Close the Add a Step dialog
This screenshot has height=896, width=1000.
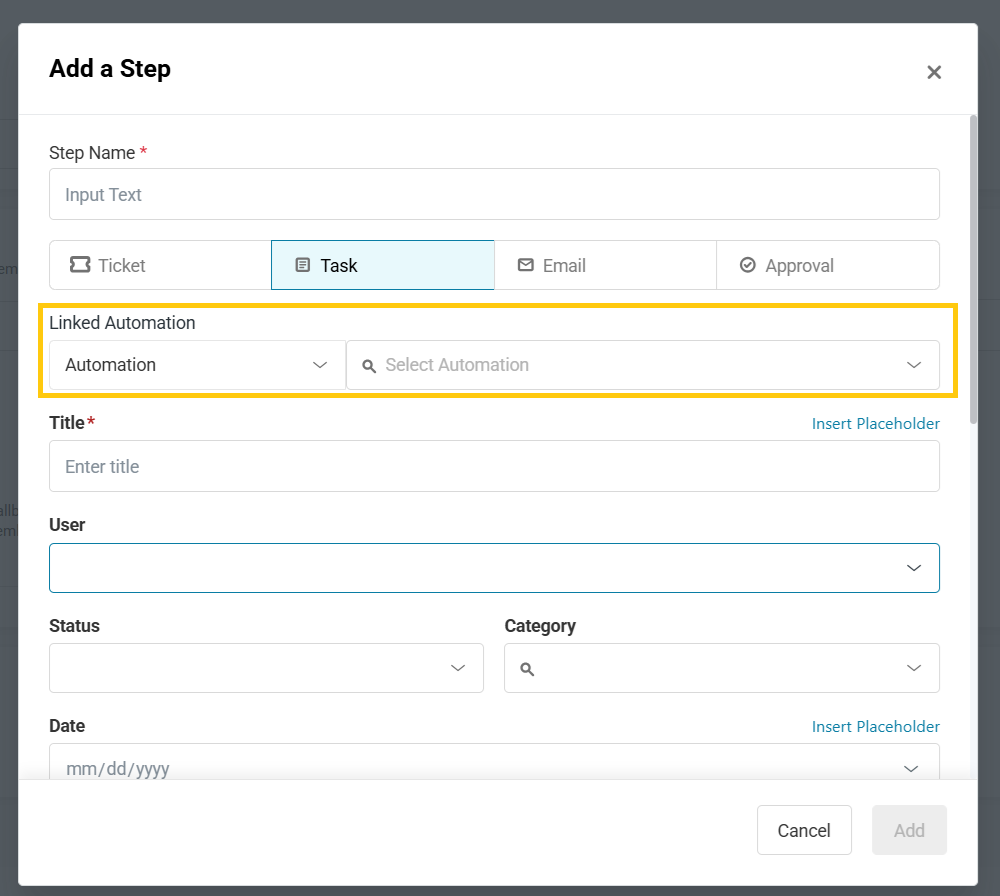tap(934, 73)
